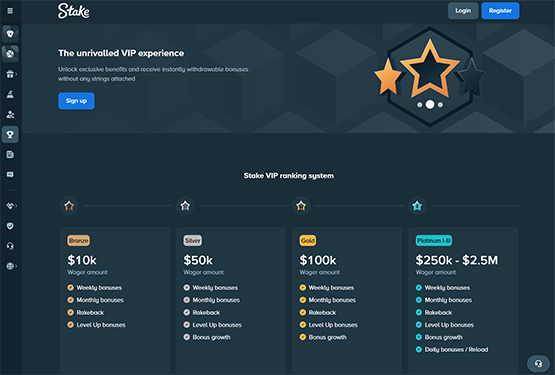The image size is (555, 375).
Task: Open the responsible gambling shield icon
Action: [x=10, y=226]
